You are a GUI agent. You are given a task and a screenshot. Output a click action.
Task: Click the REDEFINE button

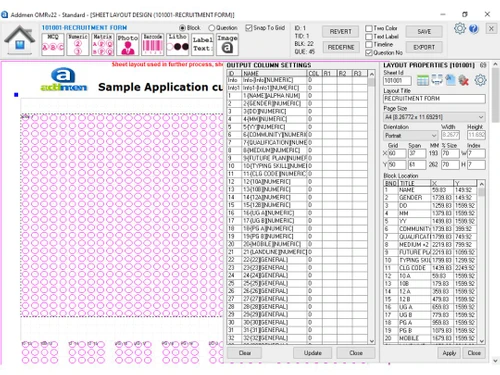pos(341,47)
